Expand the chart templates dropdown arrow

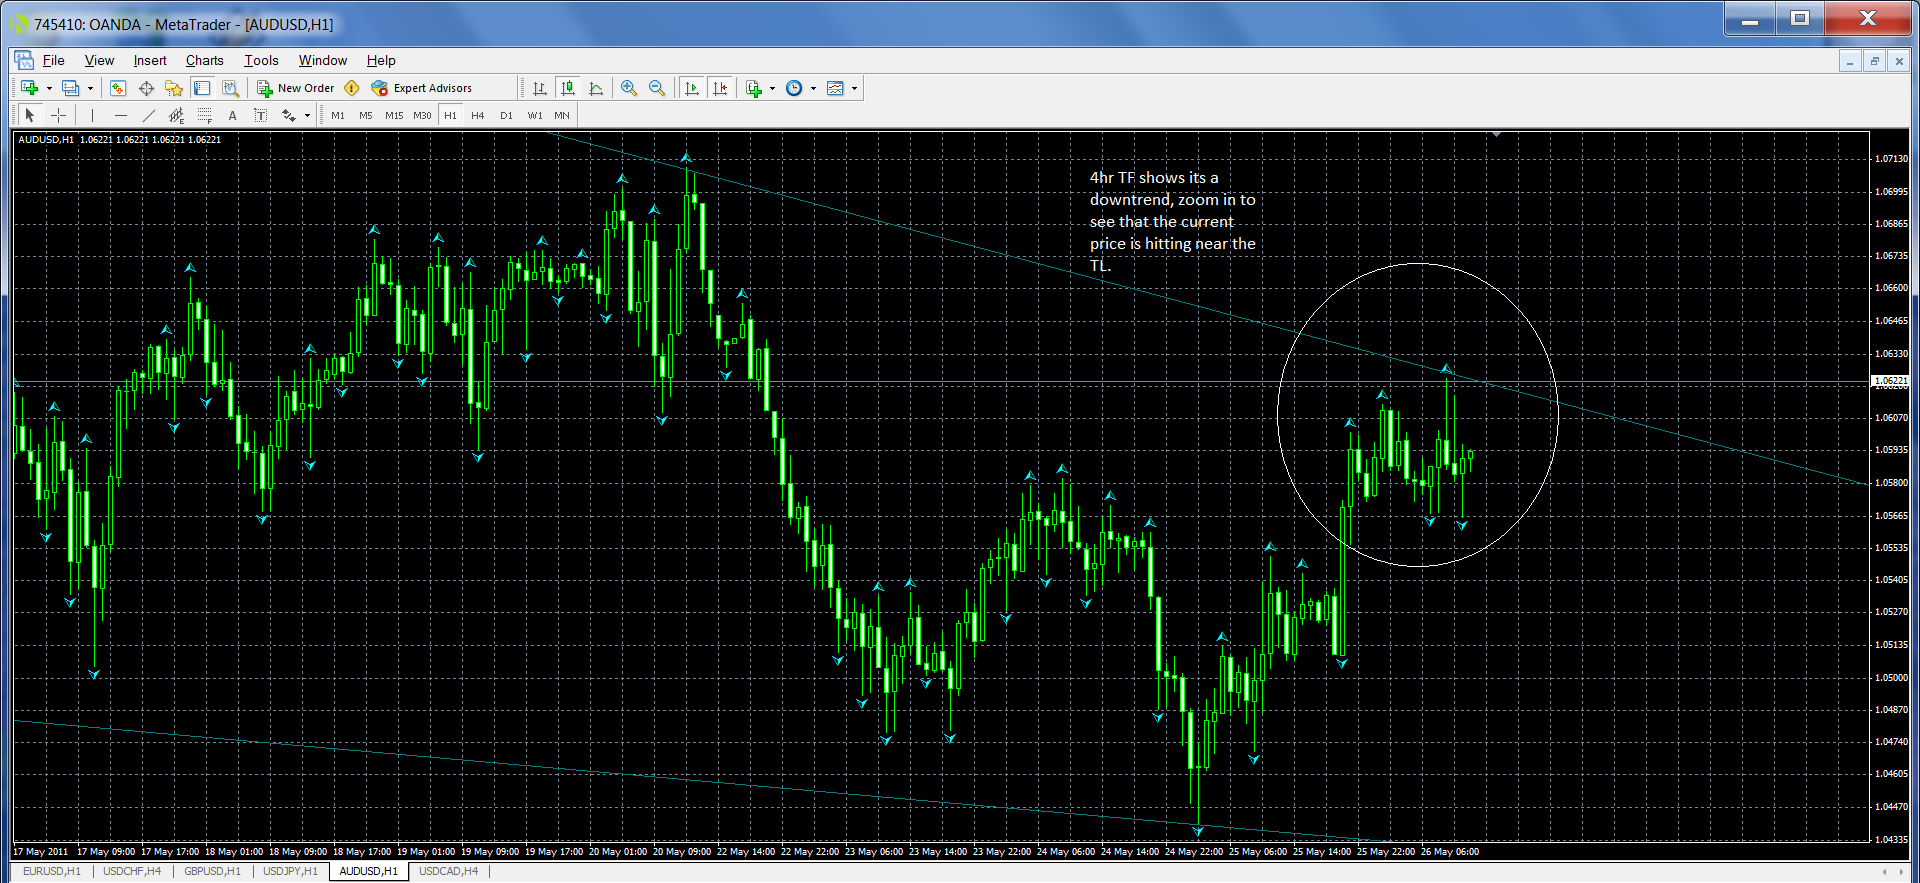click(x=854, y=88)
